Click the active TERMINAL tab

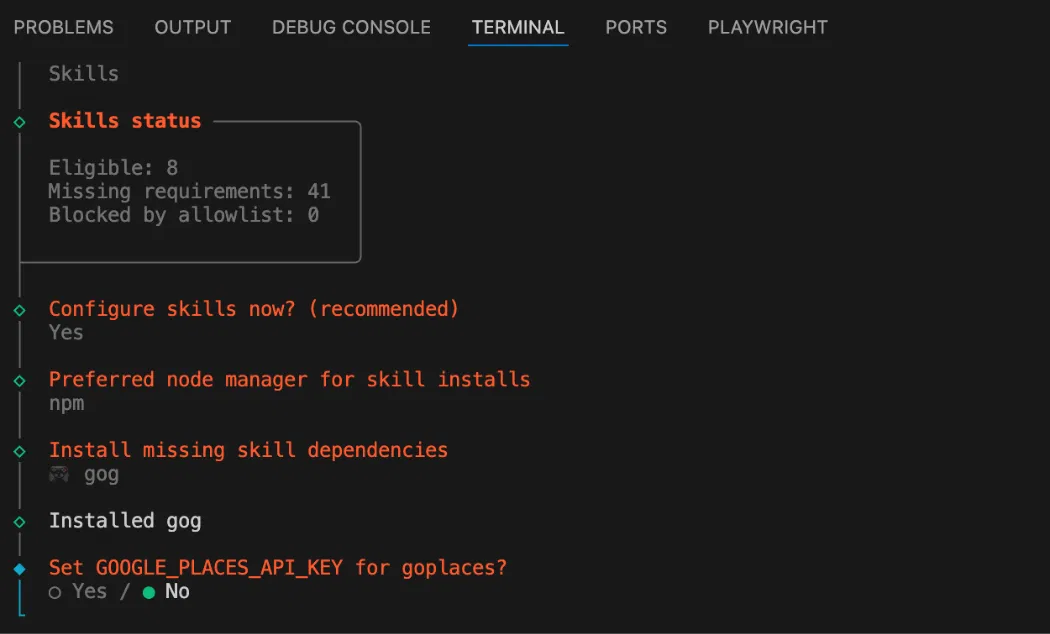[518, 28]
